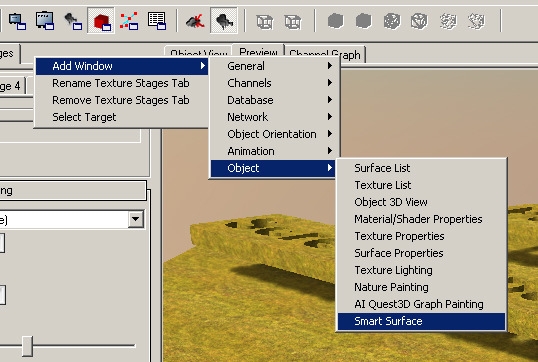The image size is (538, 362).
Task: Click the table list window toolbar icon
Action: tap(156, 21)
